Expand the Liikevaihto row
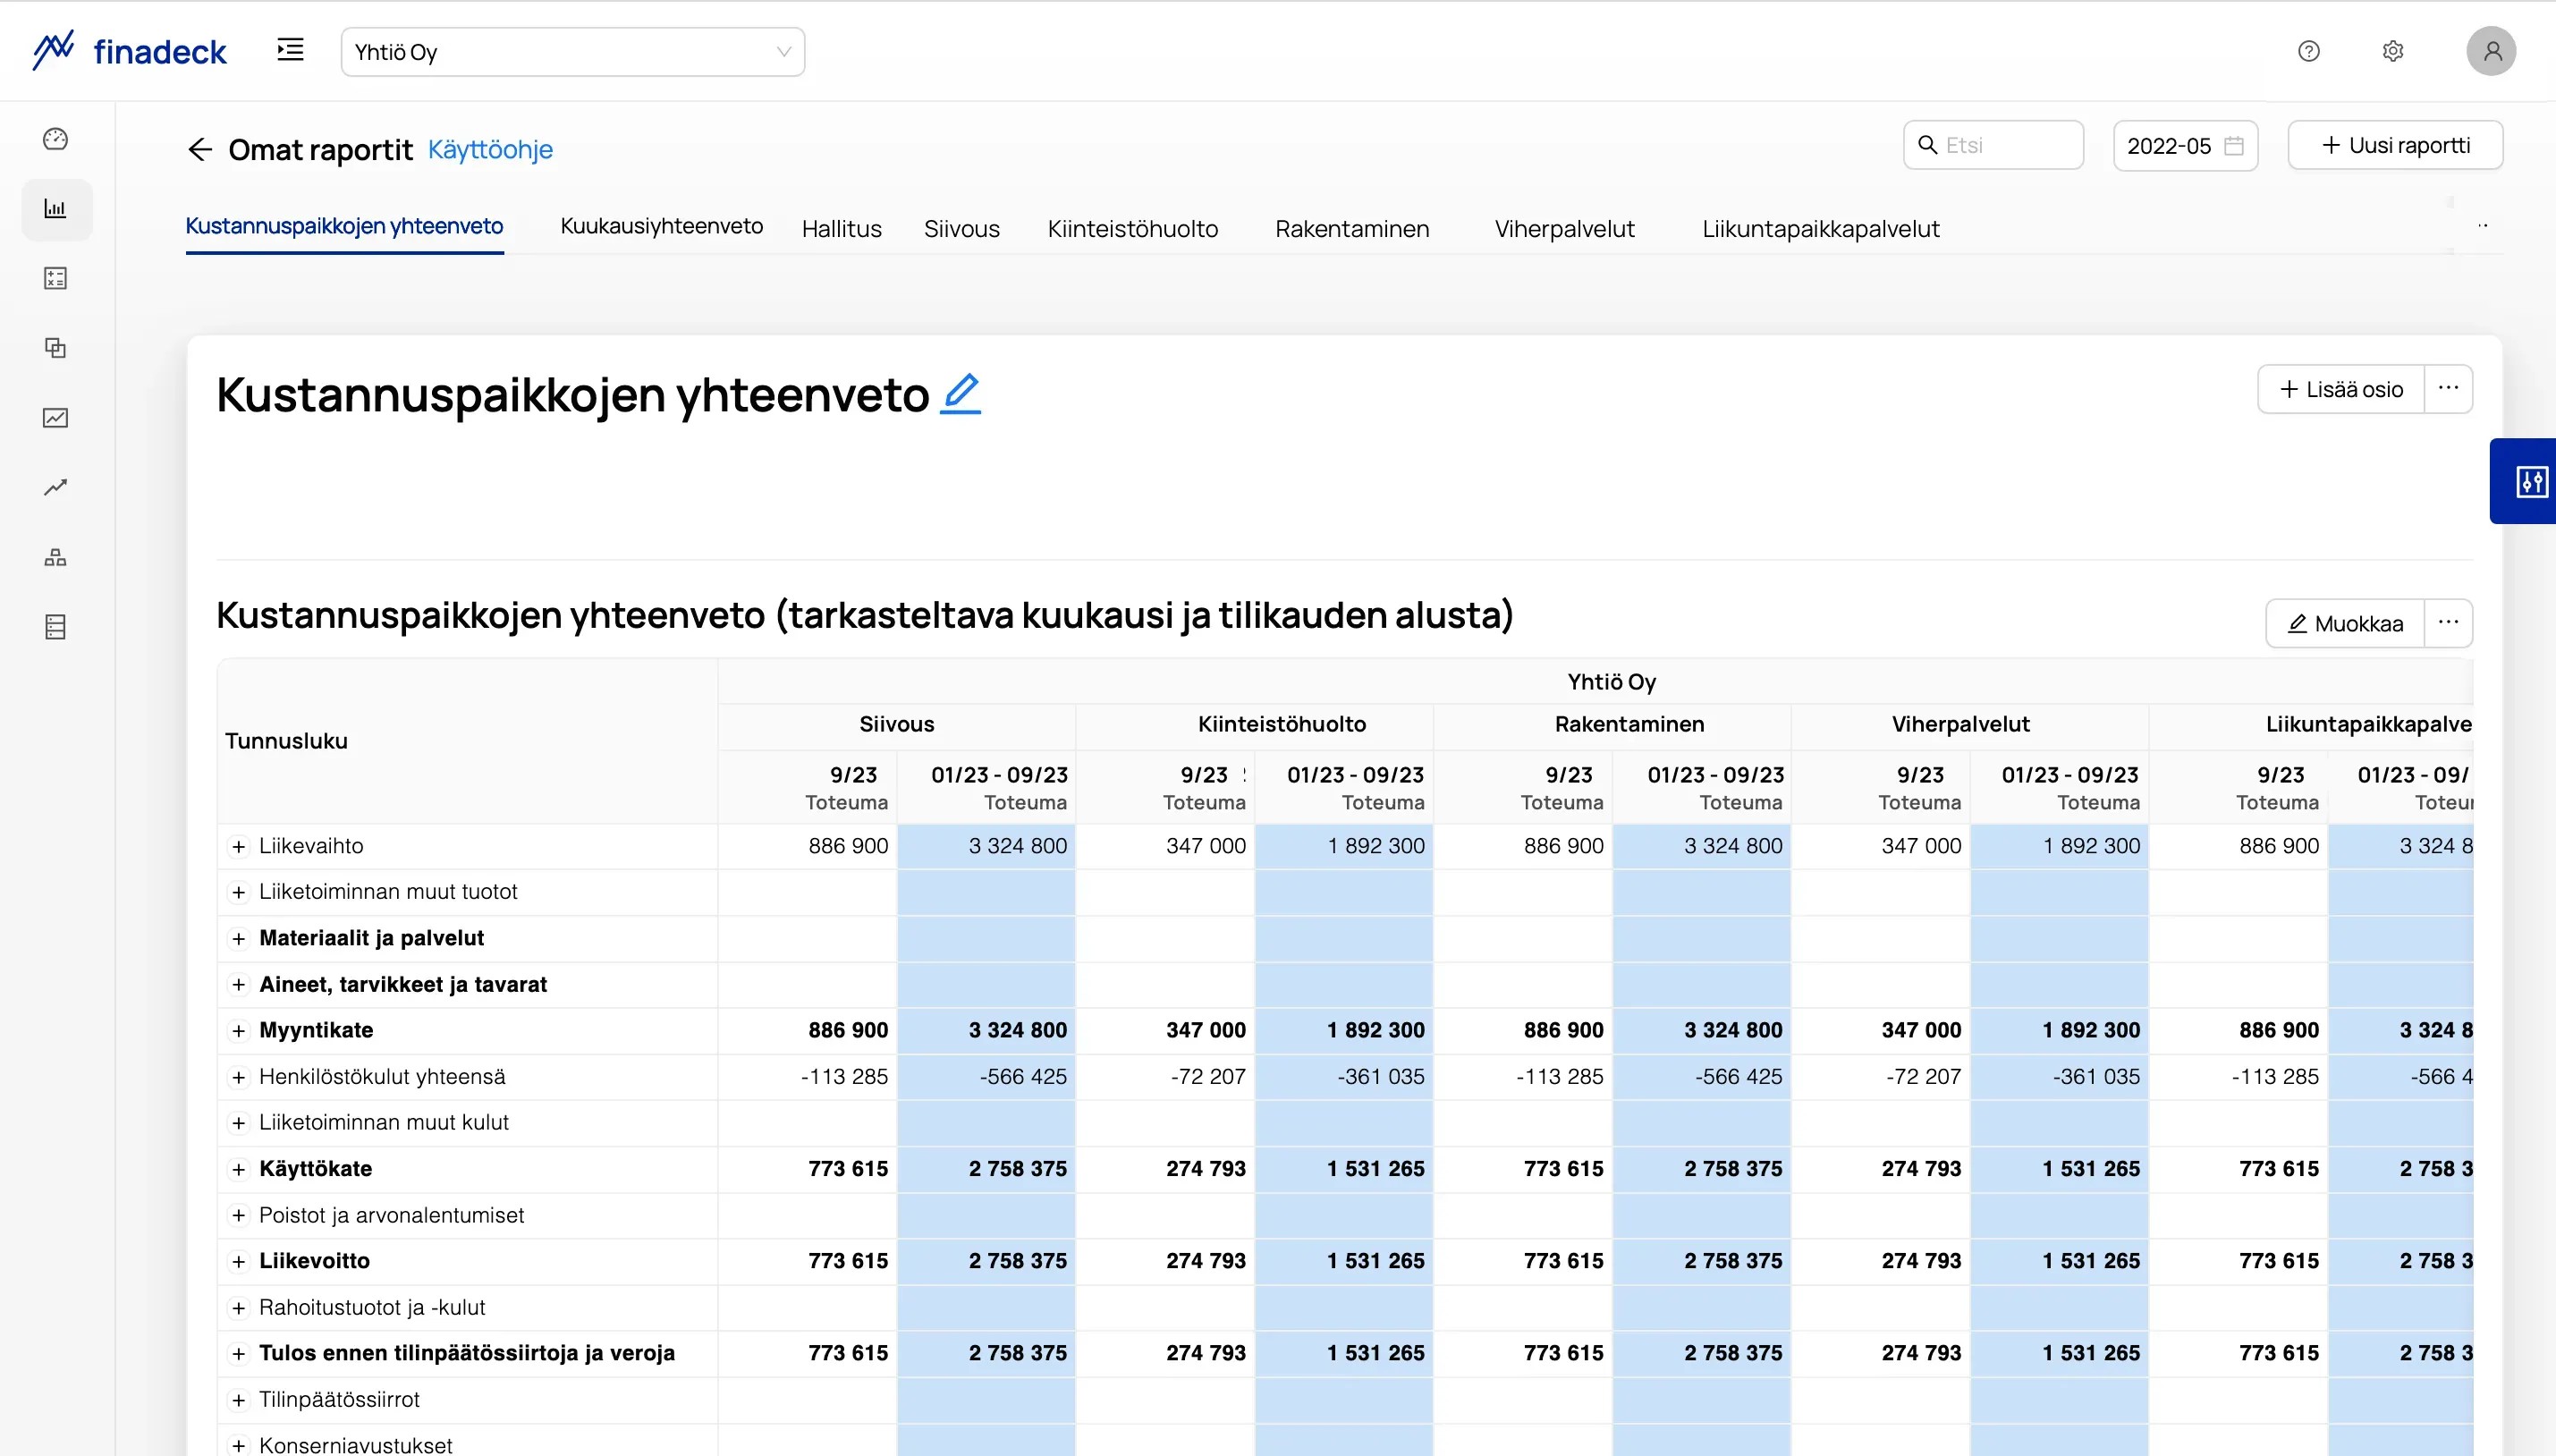The width and height of the screenshot is (2556, 1456). [238, 847]
